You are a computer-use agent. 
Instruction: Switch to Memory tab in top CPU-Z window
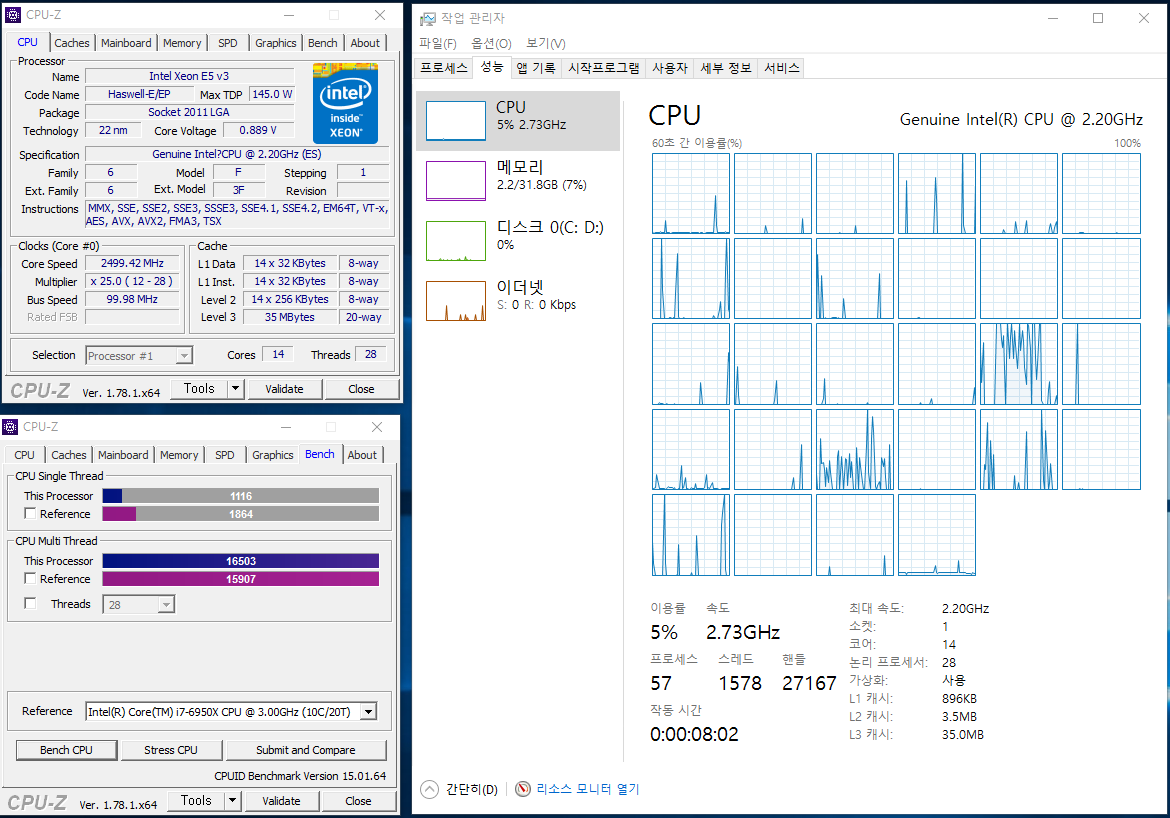tap(182, 43)
